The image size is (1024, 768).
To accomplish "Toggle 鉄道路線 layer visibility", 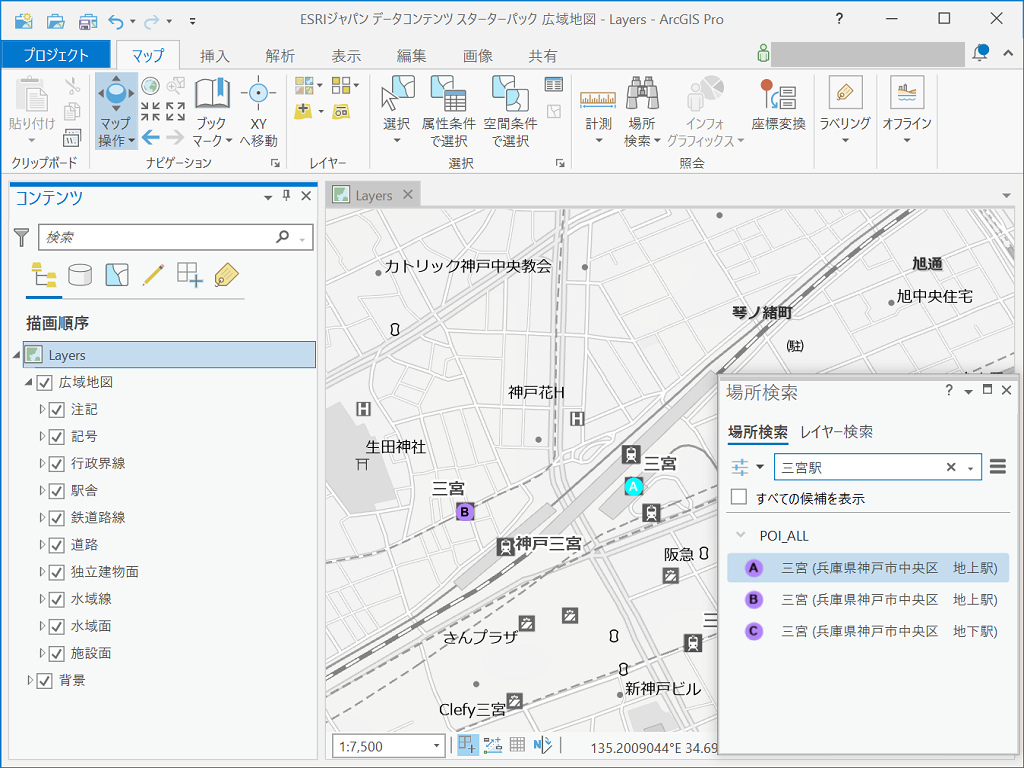I will coord(57,519).
